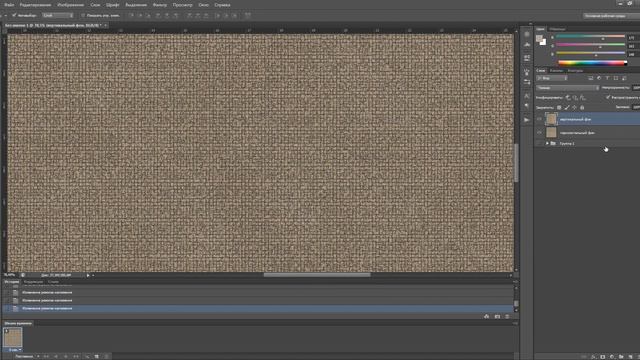Click the canvas horizontal scrollbar
640x360 pixels.
[317, 275]
